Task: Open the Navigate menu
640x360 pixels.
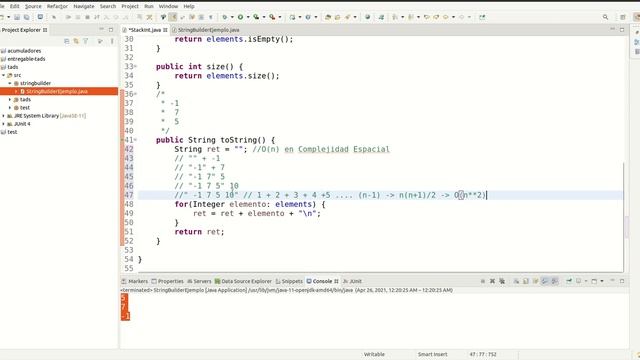Action: pos(84,6)
